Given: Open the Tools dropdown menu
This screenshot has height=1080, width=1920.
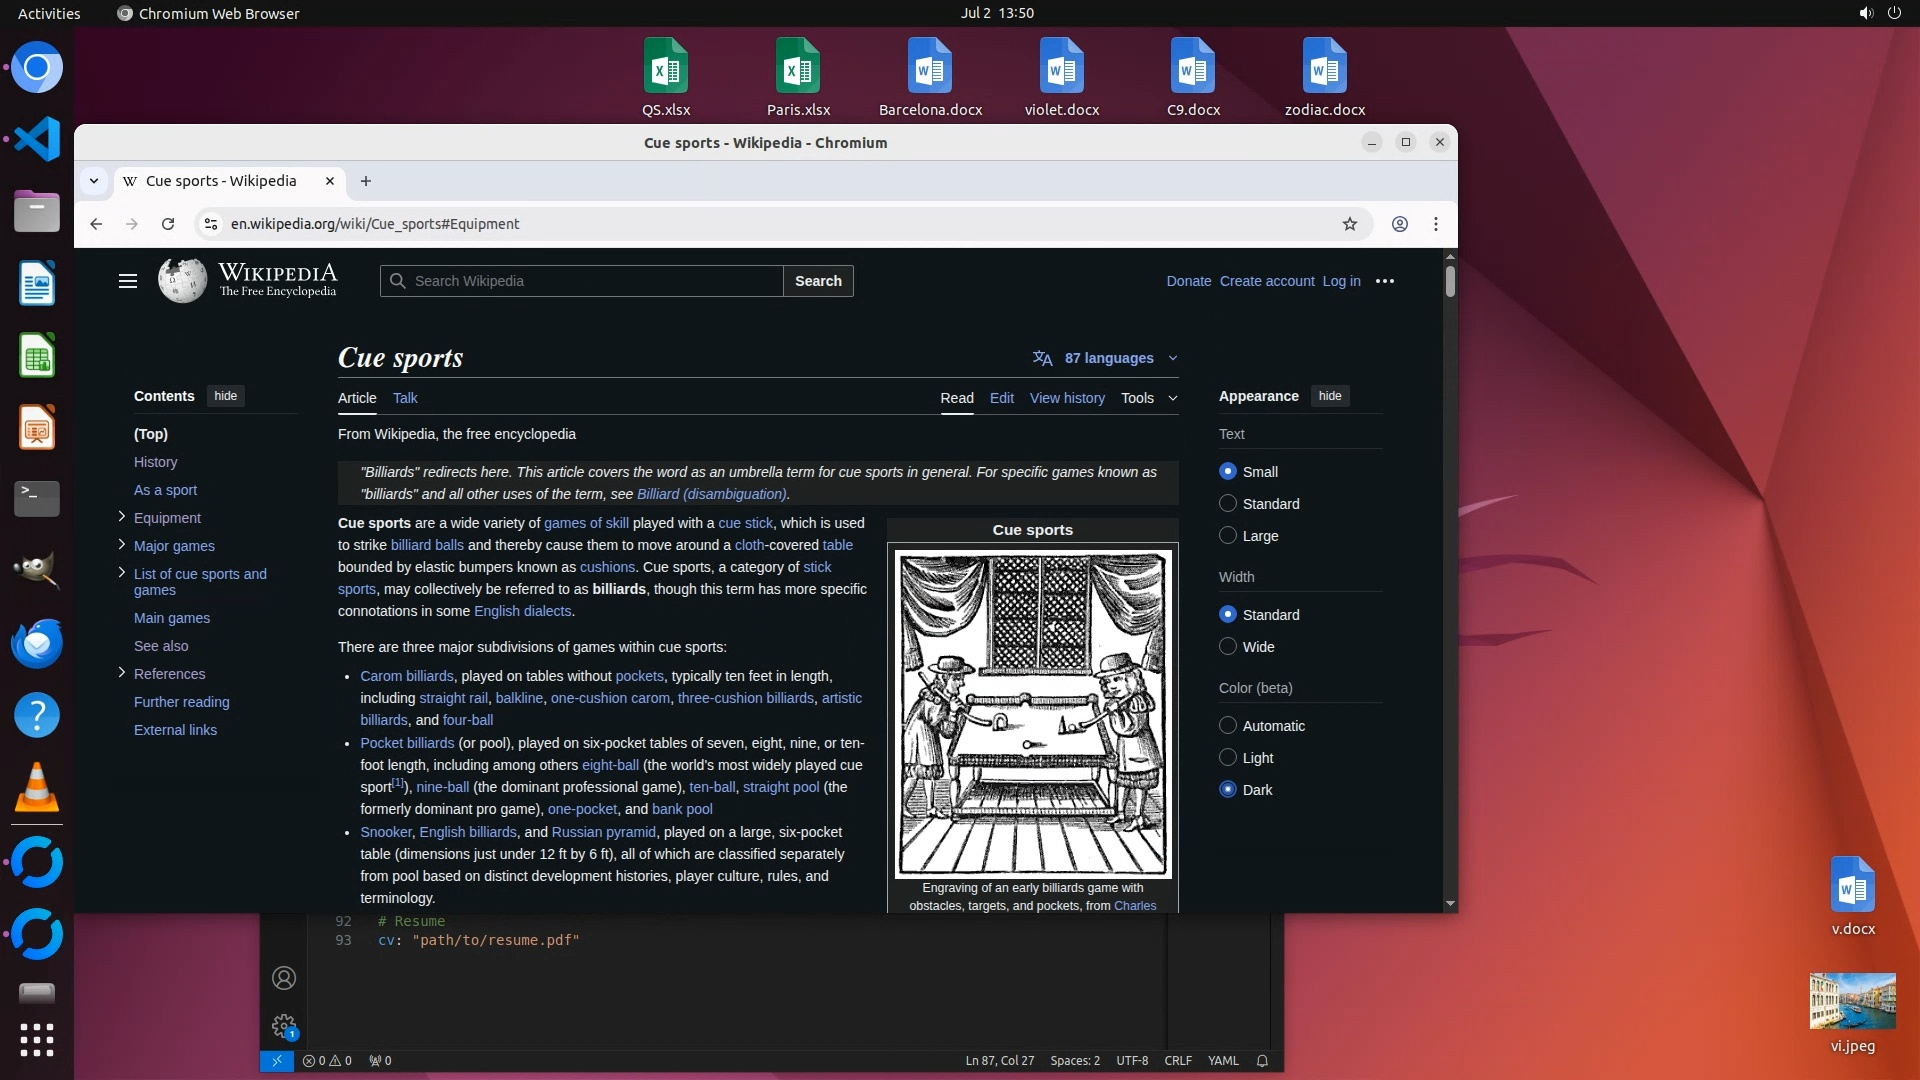Looking at the screenshot, I should [x=1148, y=398].
